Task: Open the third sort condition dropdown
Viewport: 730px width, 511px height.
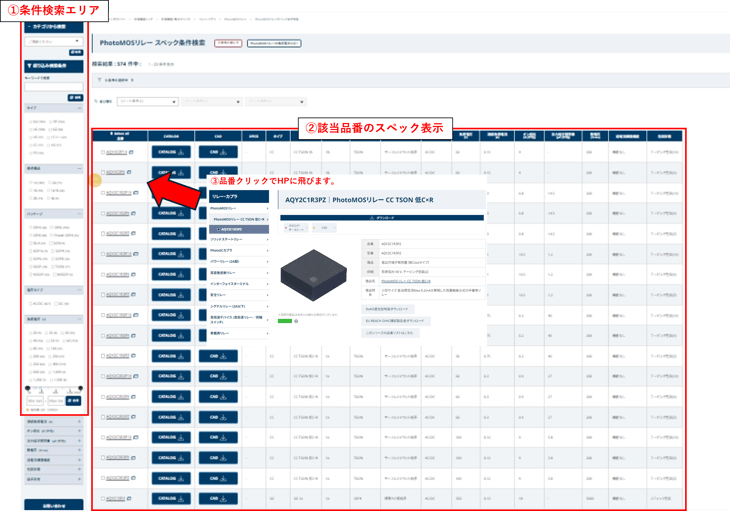Action: (x=276, y=101)
